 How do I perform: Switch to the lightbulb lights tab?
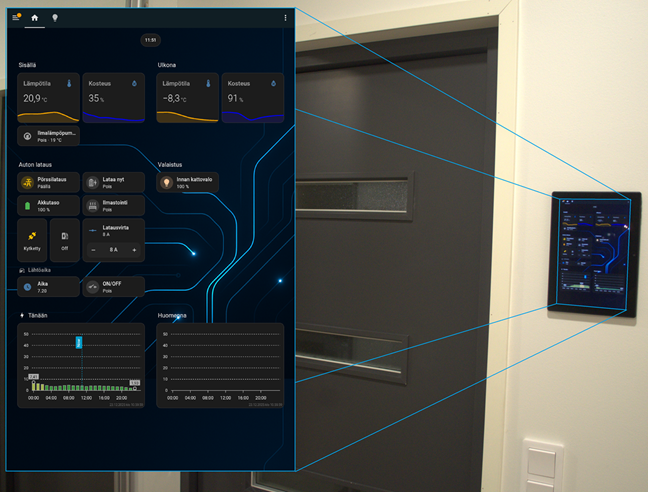tap(55, 17)
